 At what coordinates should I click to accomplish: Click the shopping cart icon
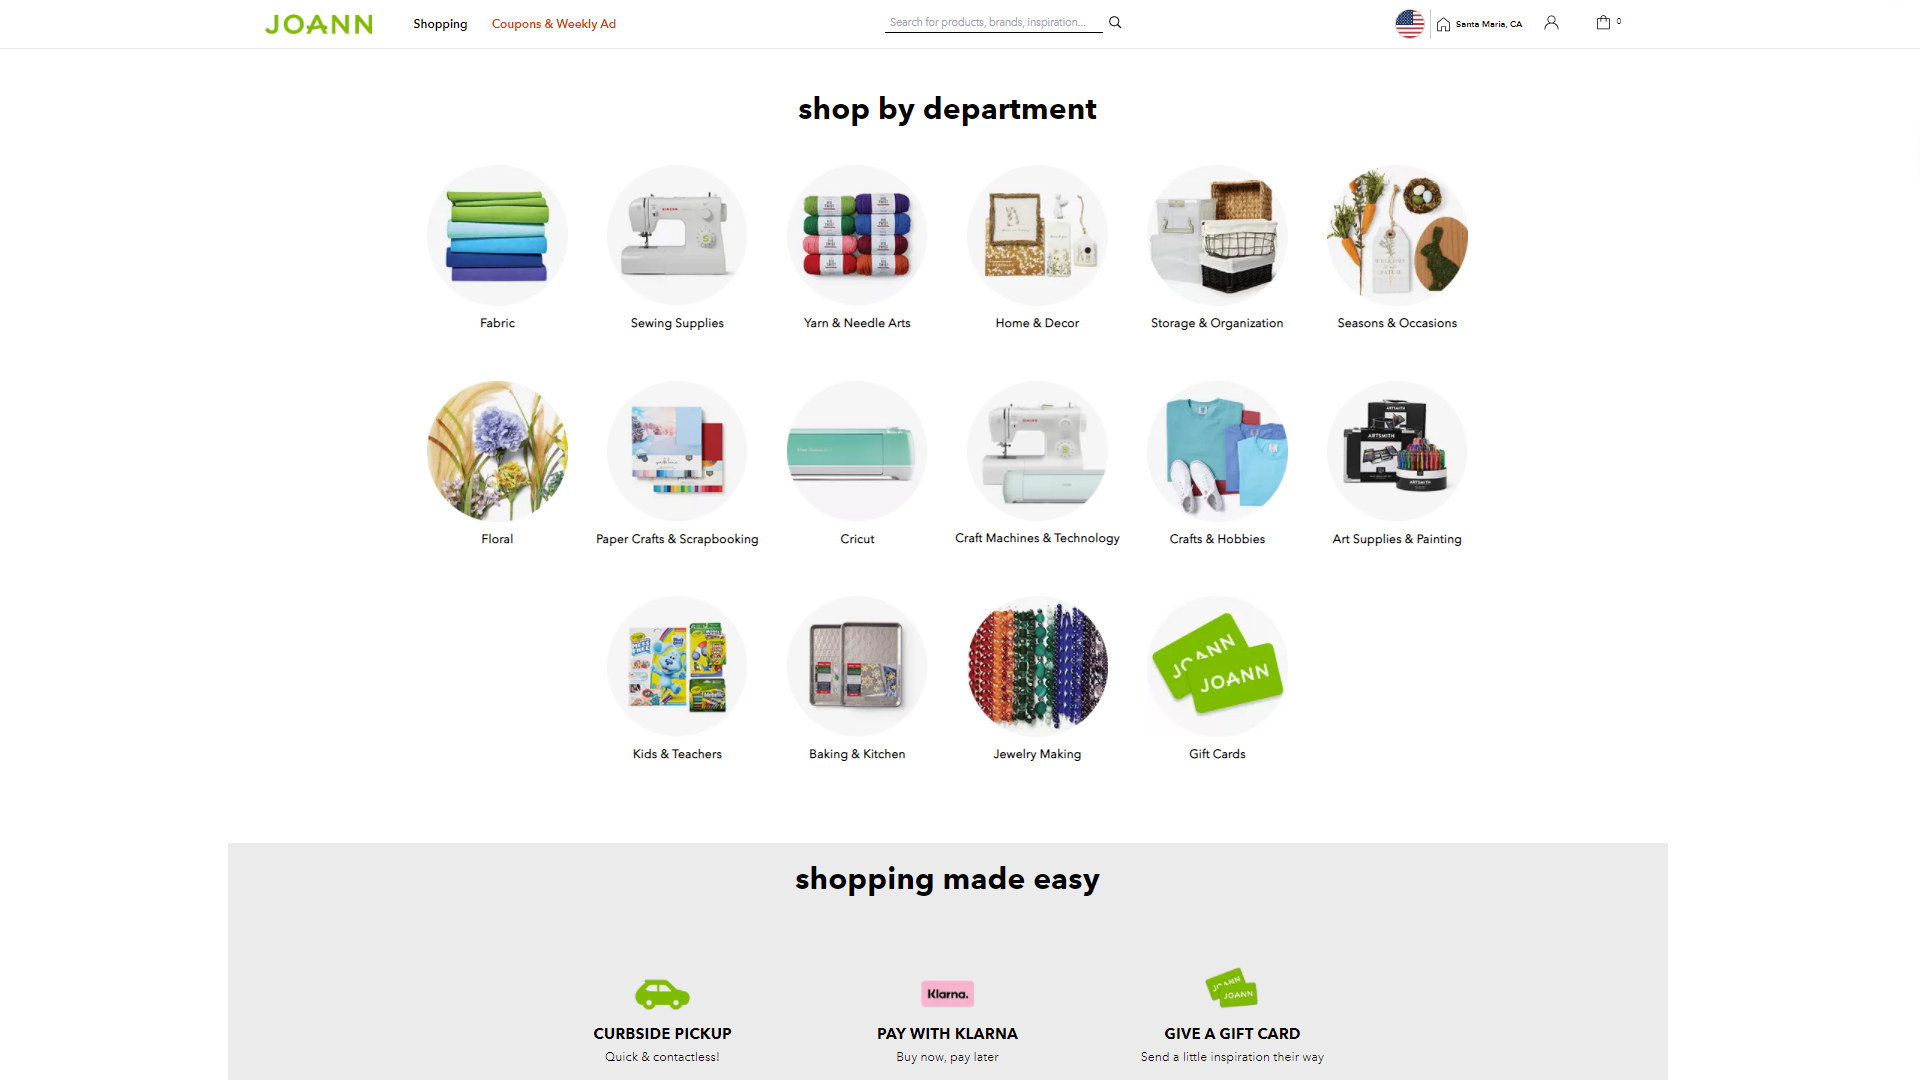(x=1604, y=22)
